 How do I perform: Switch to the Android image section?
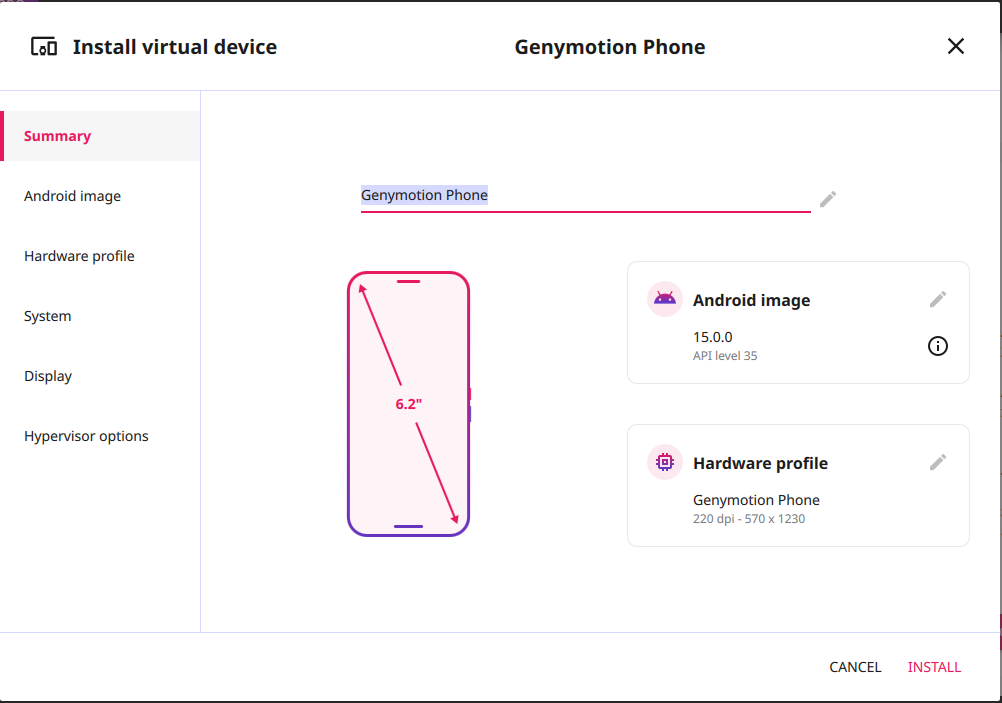[72, 196]
